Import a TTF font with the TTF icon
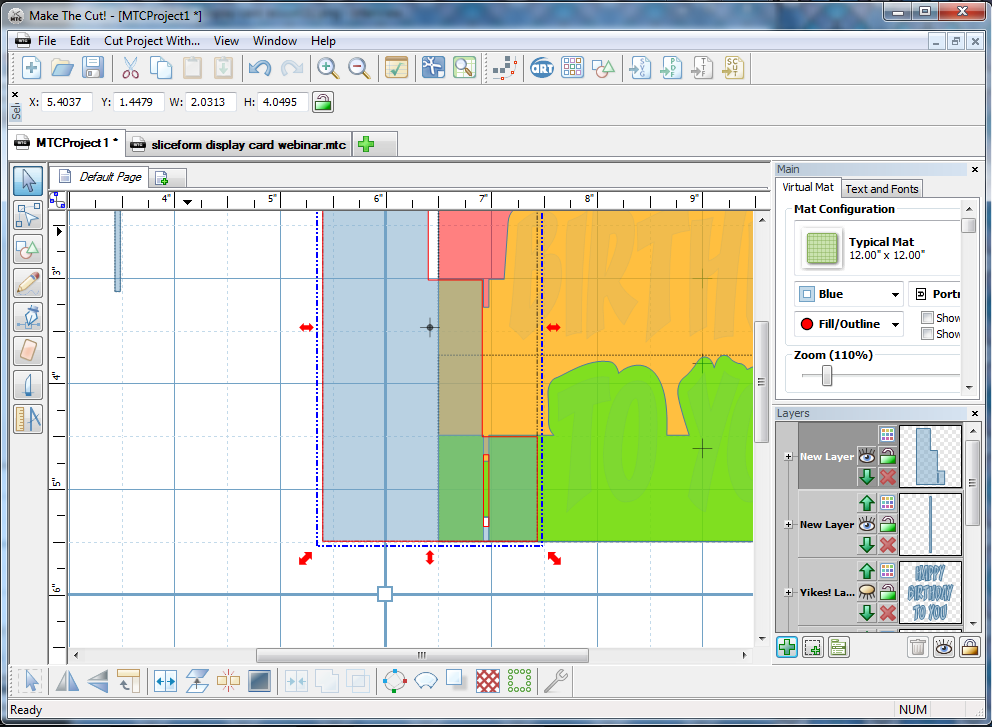The height and width of the screenshot is (727, 992). coord(702,68)
